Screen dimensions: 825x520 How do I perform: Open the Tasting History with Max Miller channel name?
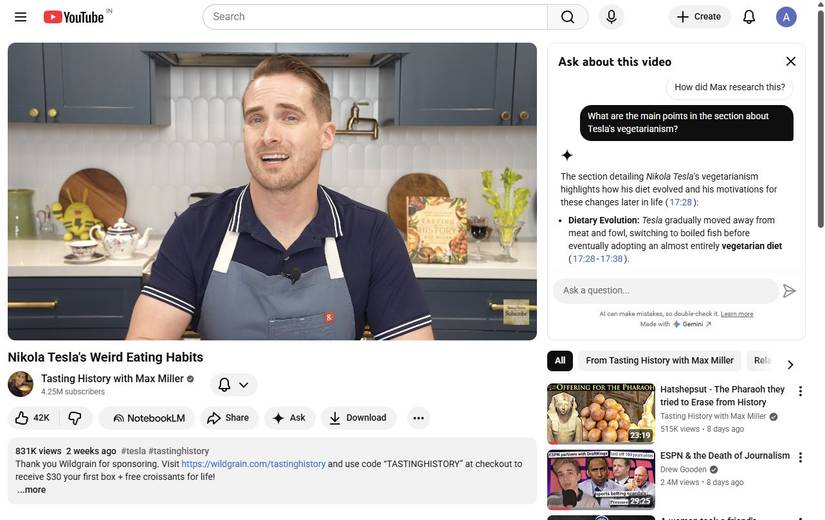click(112, 378)
